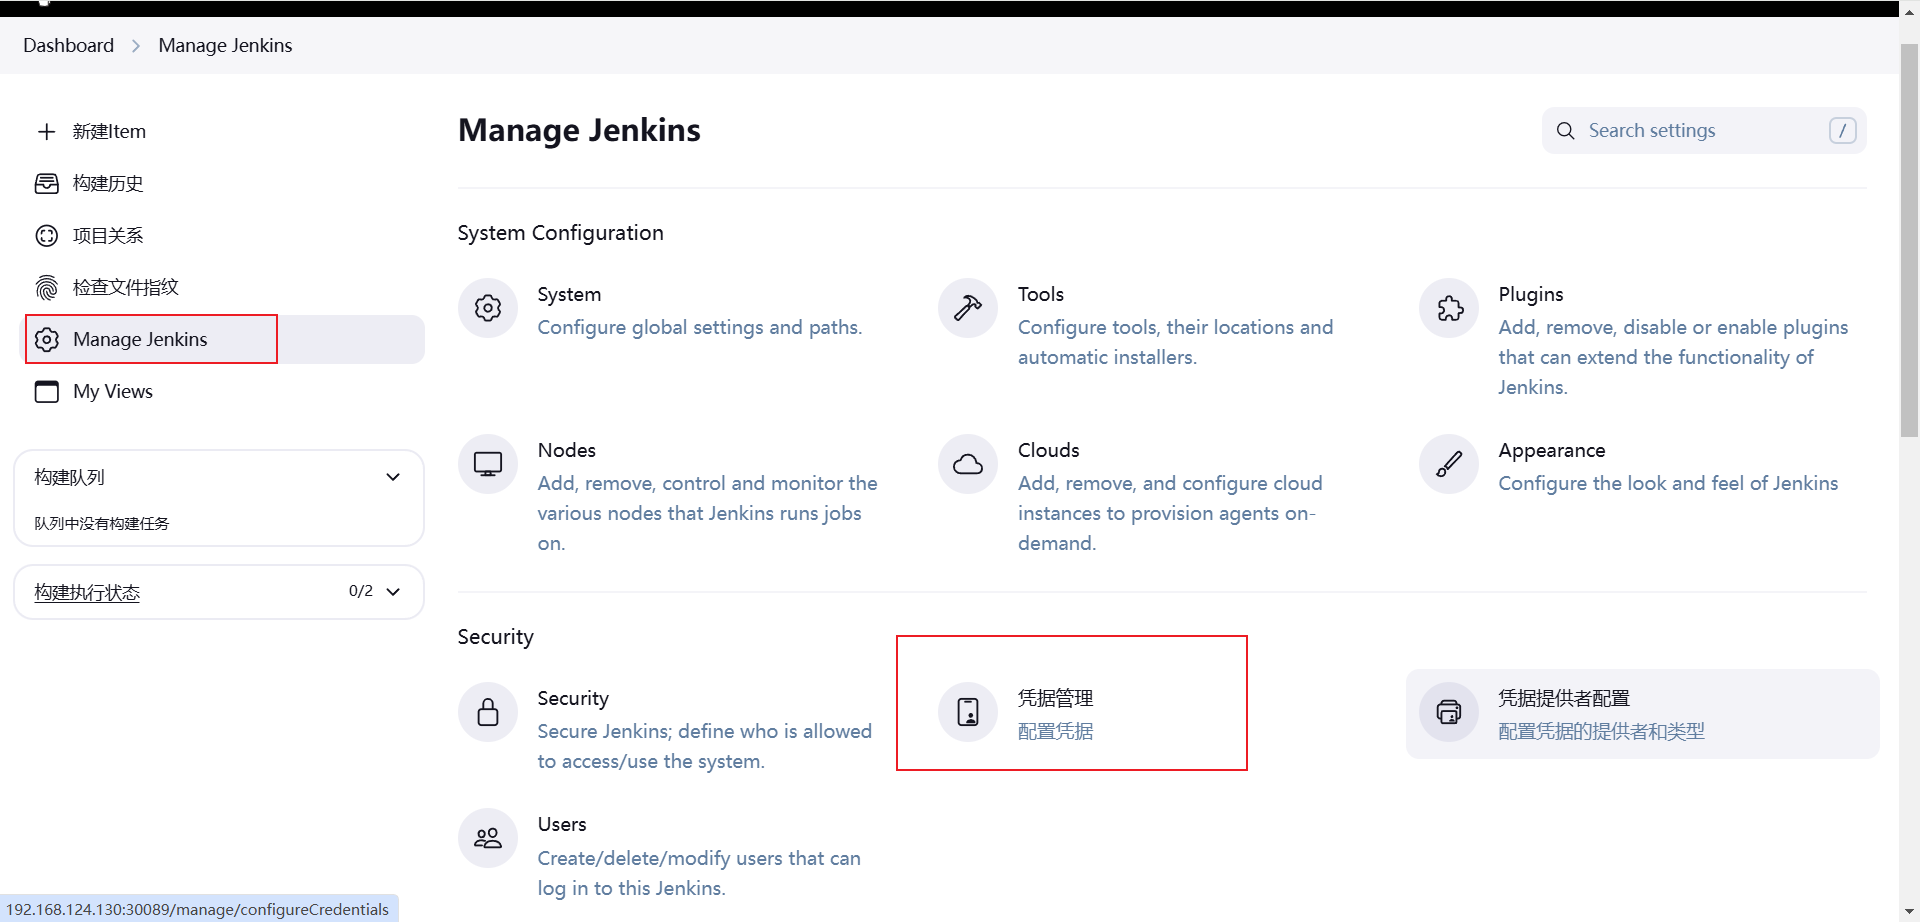Screen dimensions: 1920x922
Task: Click the 队列中没有构建任务 message
Action: coord(102,523)
